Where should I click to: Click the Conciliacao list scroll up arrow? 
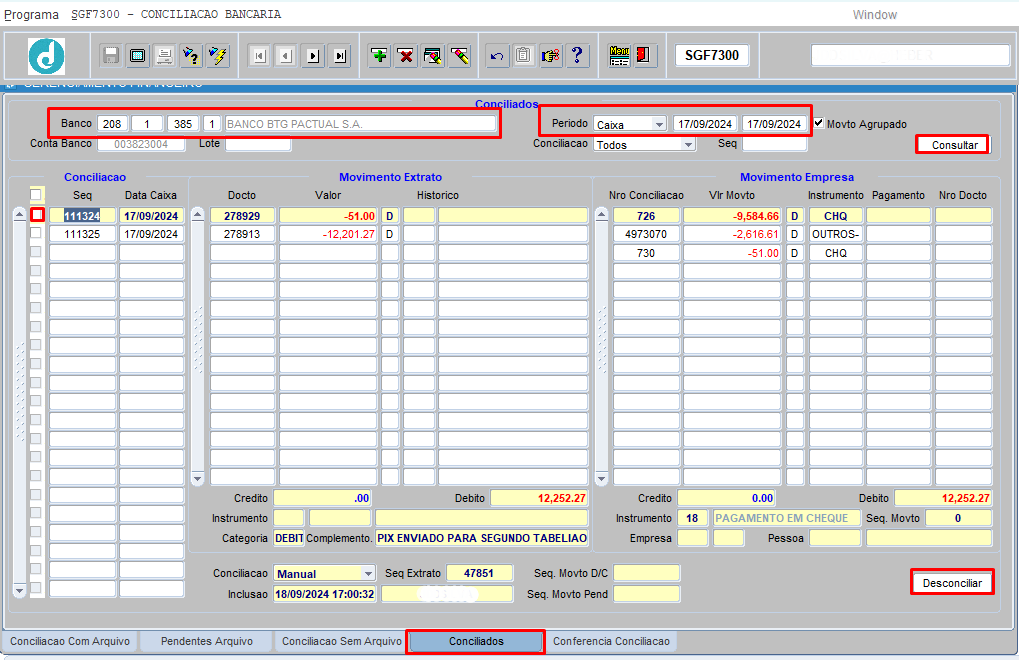19,214
